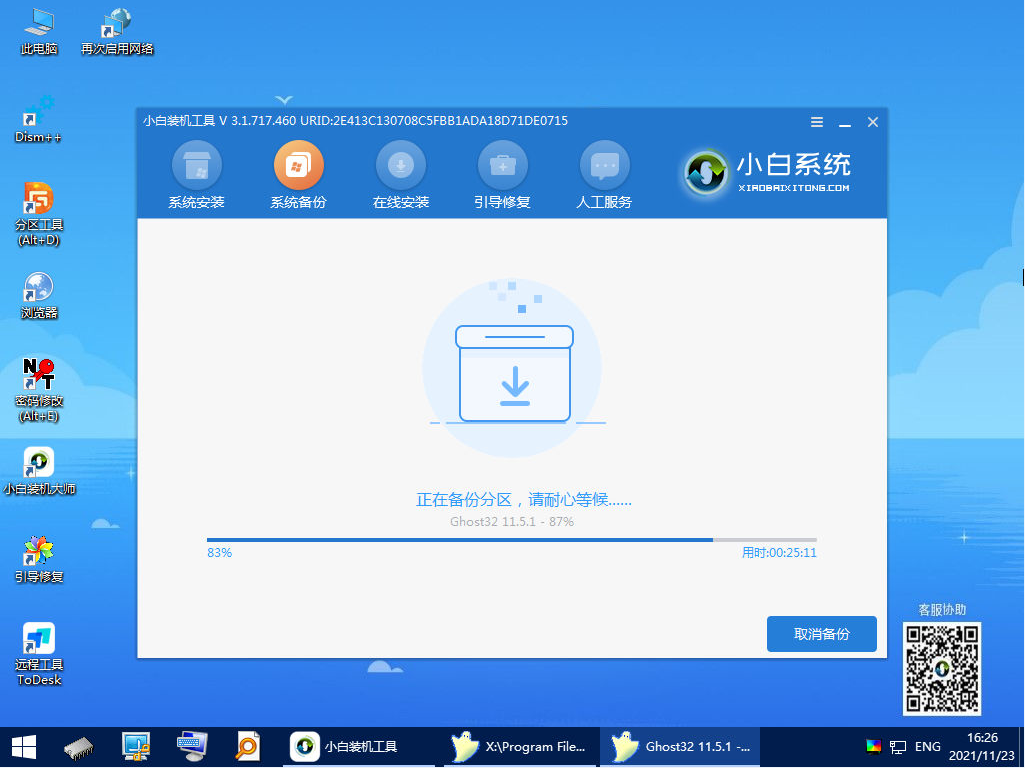Open the Windows Start menu
The width and height of the screenshot is (1025, 768).
click(21, 747)
